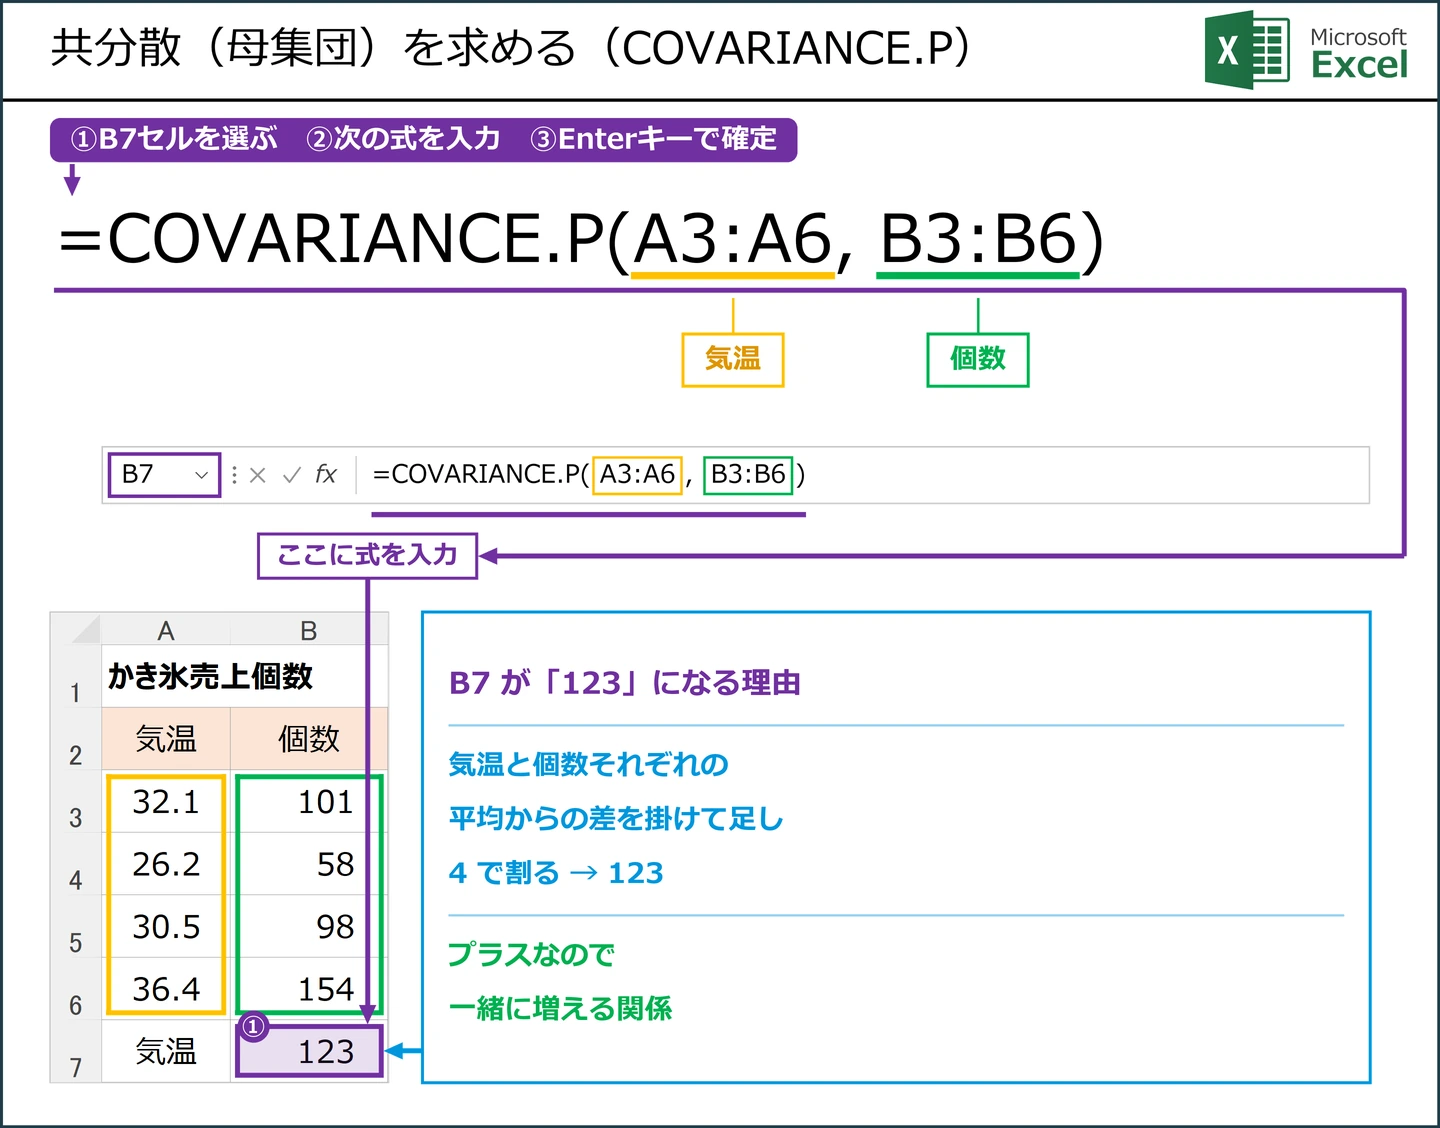Open the Insert Function fx button

point(326,474)
